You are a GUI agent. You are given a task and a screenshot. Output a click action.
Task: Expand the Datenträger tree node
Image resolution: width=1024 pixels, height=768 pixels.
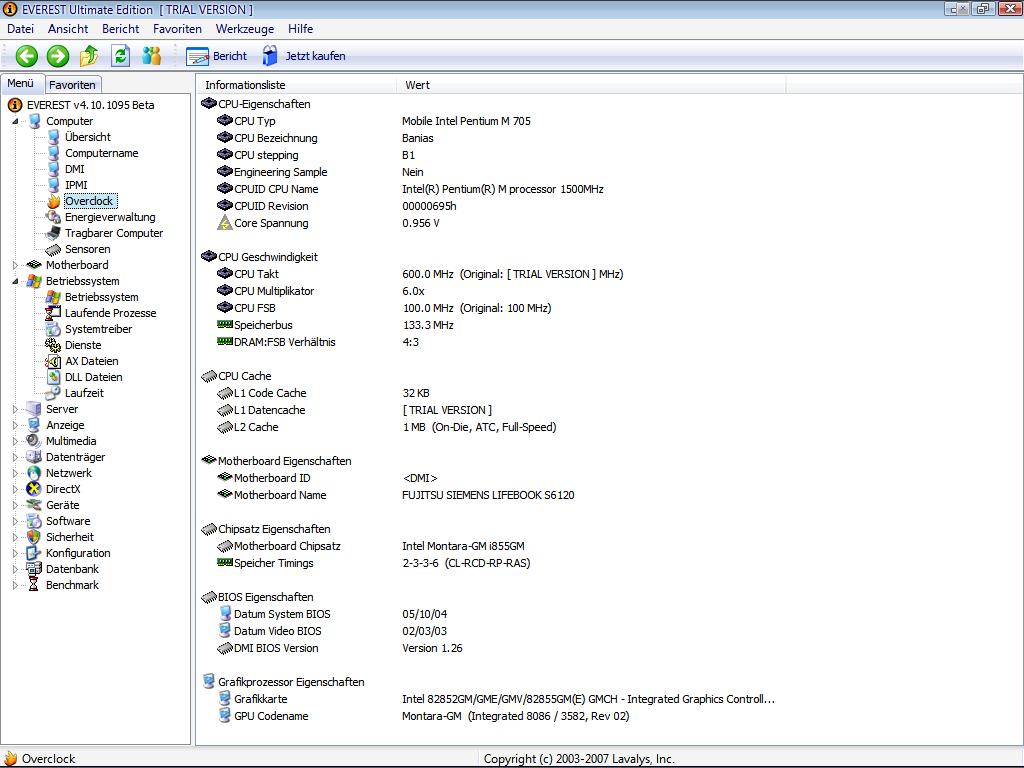pyautogui.click(x=15, y=457)
